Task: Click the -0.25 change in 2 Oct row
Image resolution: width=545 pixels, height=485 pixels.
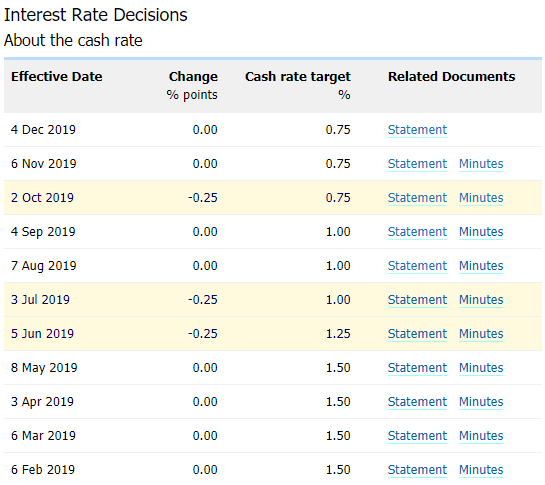Action: 203,198
